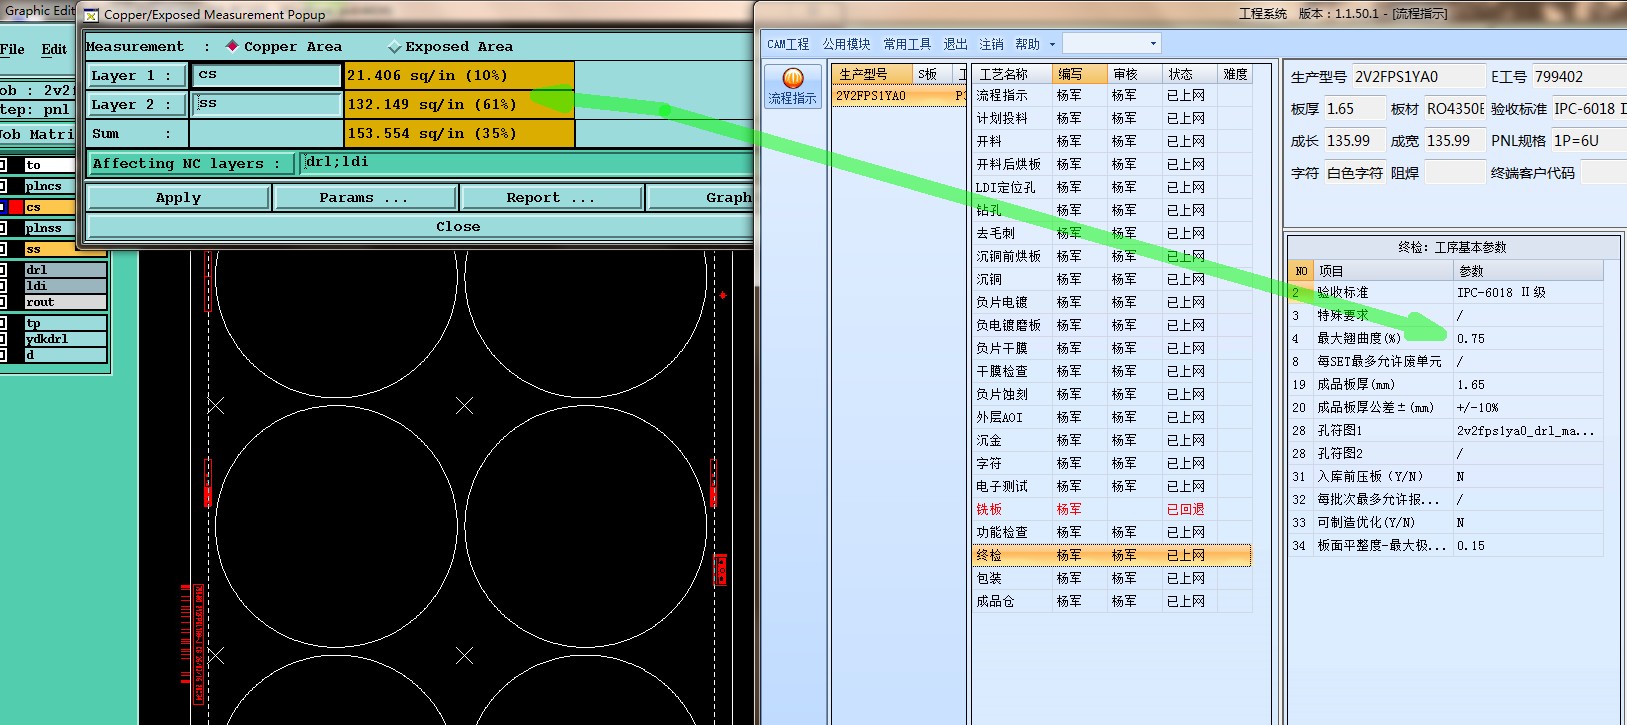Open the CAM工程 menu

tap(788, 44)
